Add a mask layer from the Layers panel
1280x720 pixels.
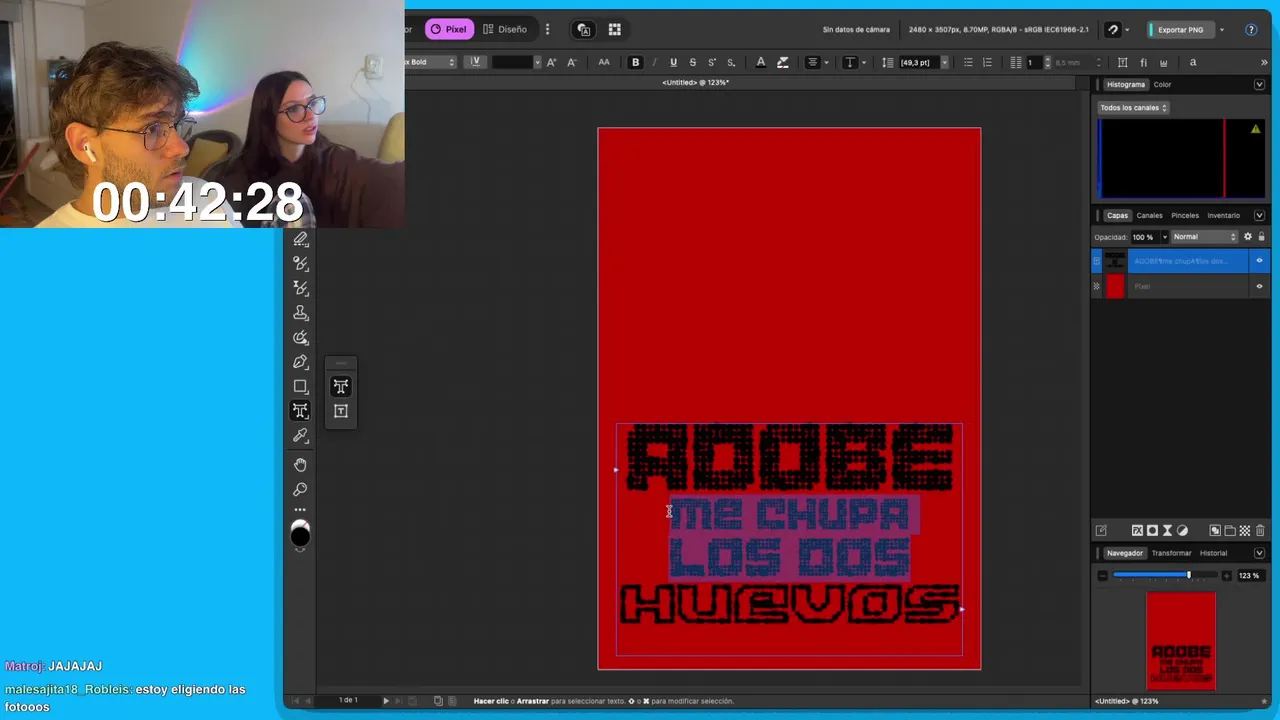click(1152, 530)
